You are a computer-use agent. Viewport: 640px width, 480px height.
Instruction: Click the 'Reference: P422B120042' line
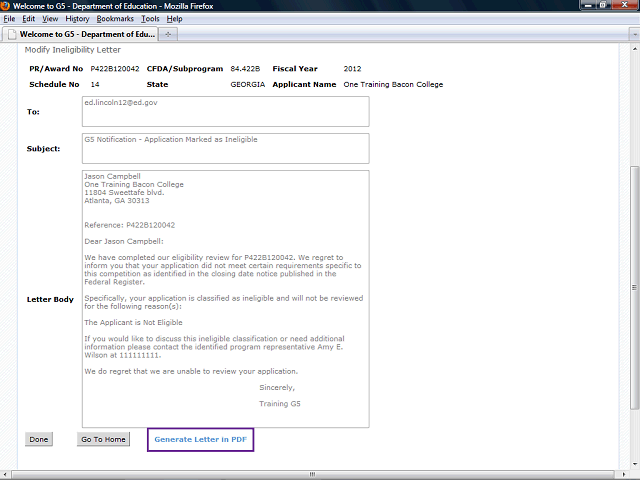tap(129, 225)
